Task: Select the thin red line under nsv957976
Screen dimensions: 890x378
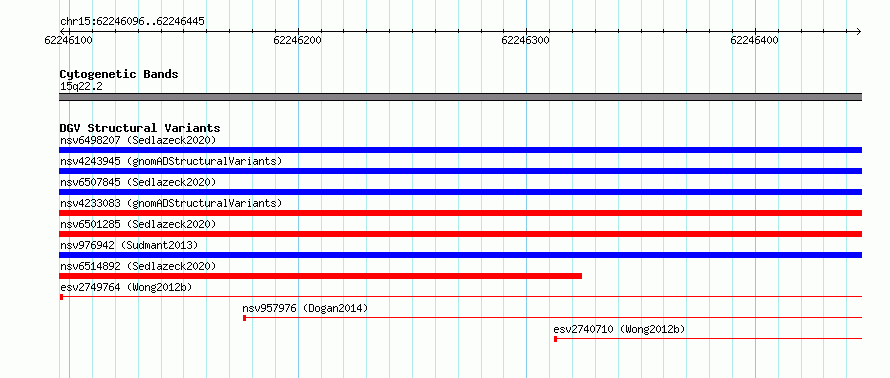Action: [x=552, y=318]
